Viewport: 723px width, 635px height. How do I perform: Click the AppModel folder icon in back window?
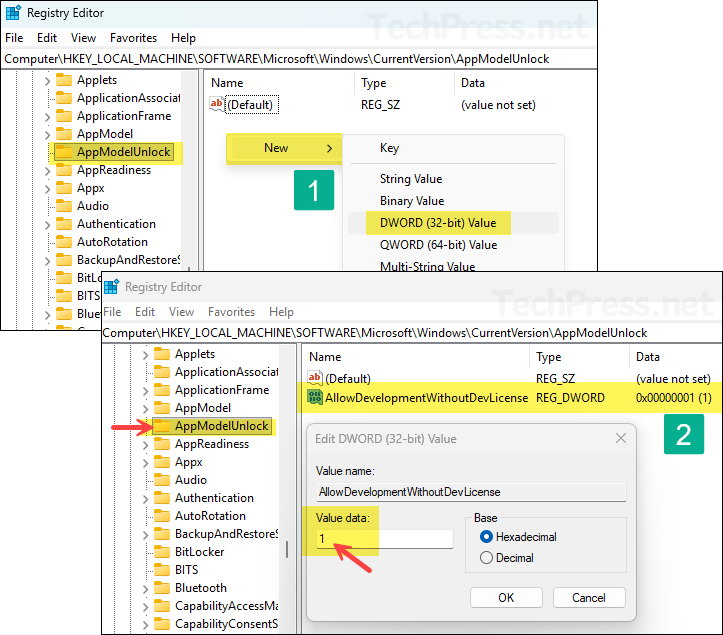(64, 134)
